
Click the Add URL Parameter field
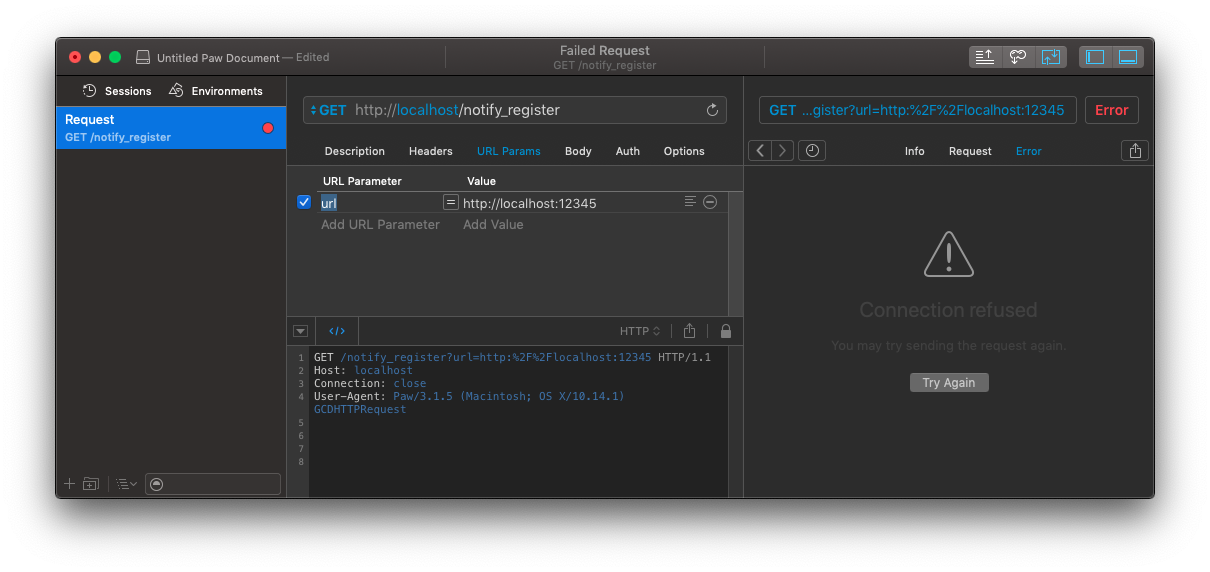(x=380, y=225)
